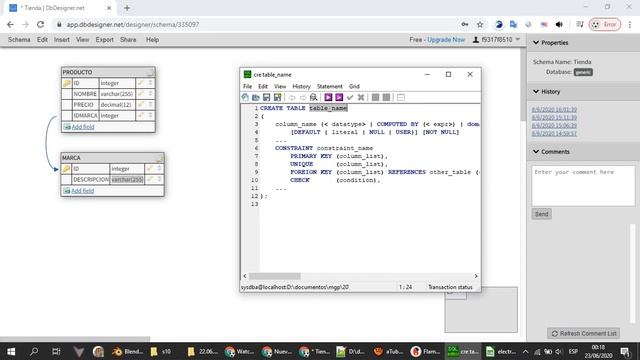The image size is (640, 360).
Task: Click the undo arrow in SQL editor toolbar
Action: [x=292, y=98]
